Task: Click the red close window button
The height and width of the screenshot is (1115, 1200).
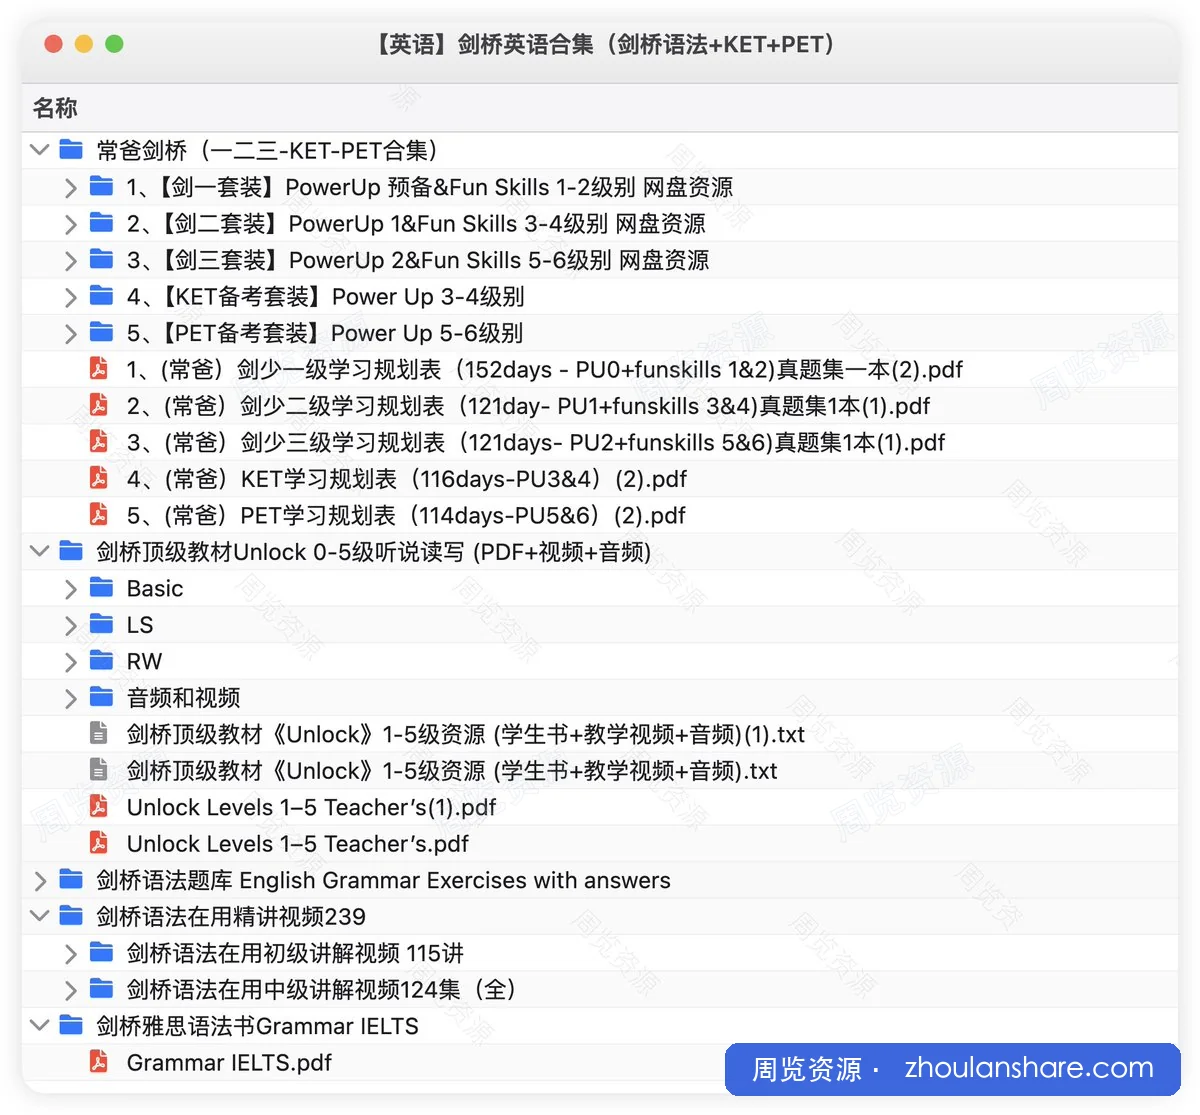Action: tap(54, 44)
